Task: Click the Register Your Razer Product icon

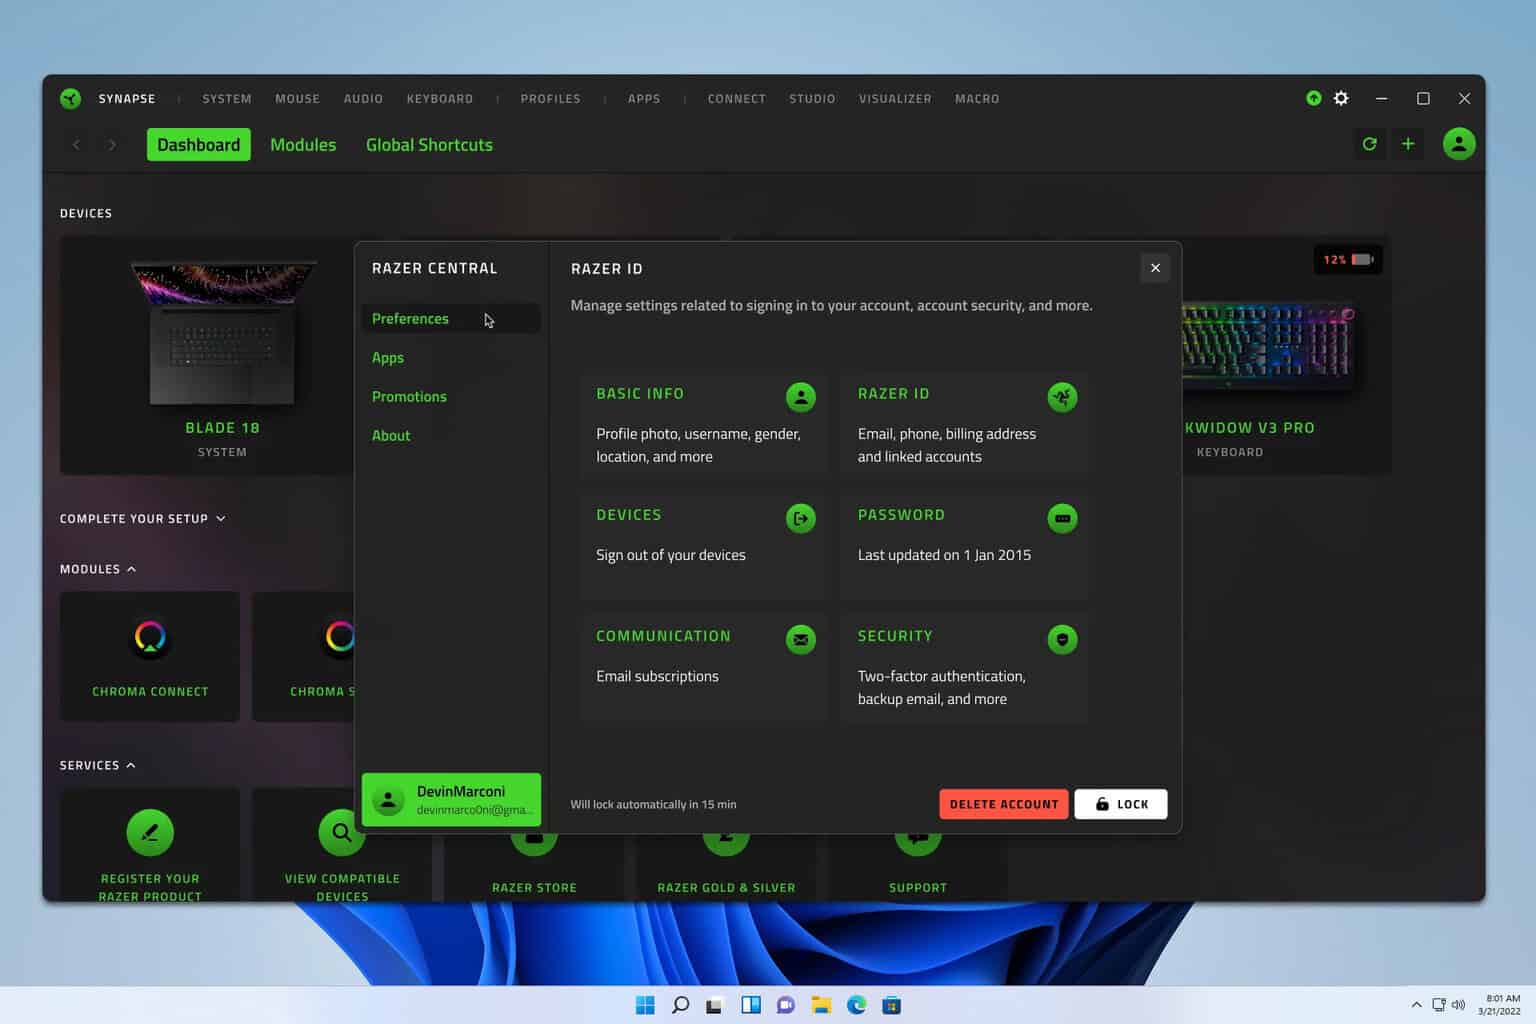Action: point(150,832)
